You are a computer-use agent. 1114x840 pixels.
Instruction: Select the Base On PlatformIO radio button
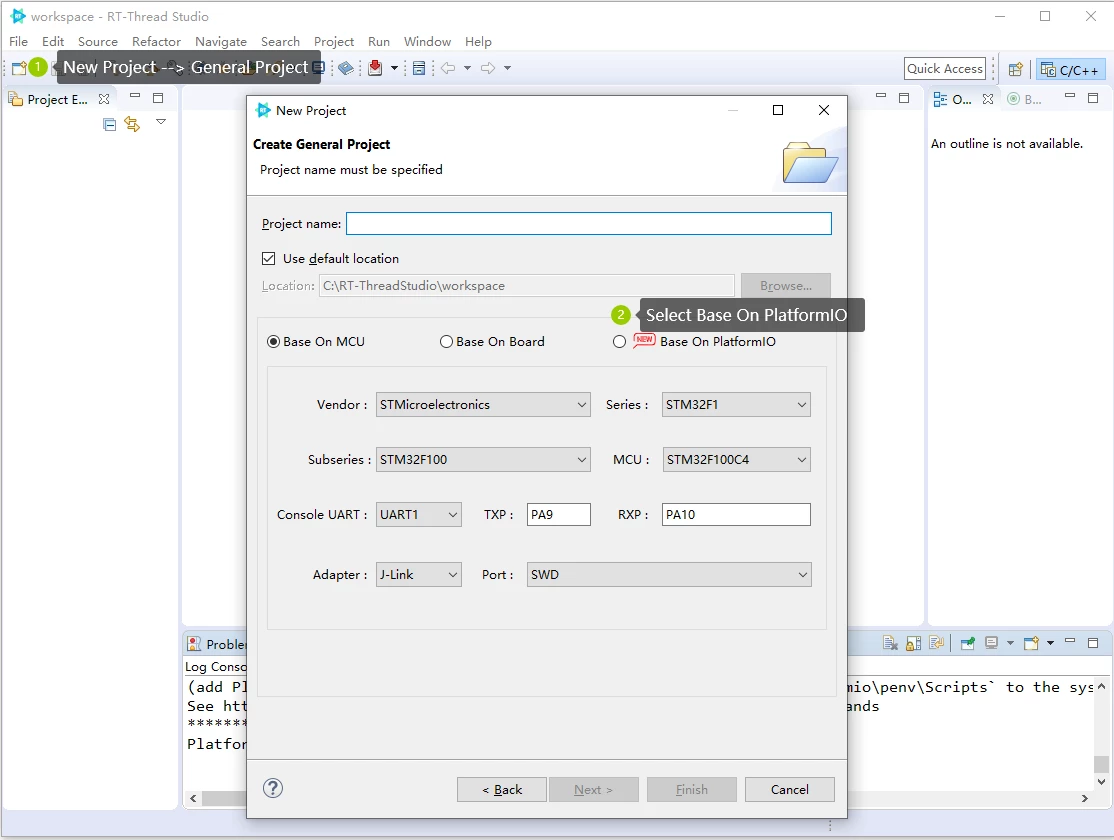click(x=620, y=342)
